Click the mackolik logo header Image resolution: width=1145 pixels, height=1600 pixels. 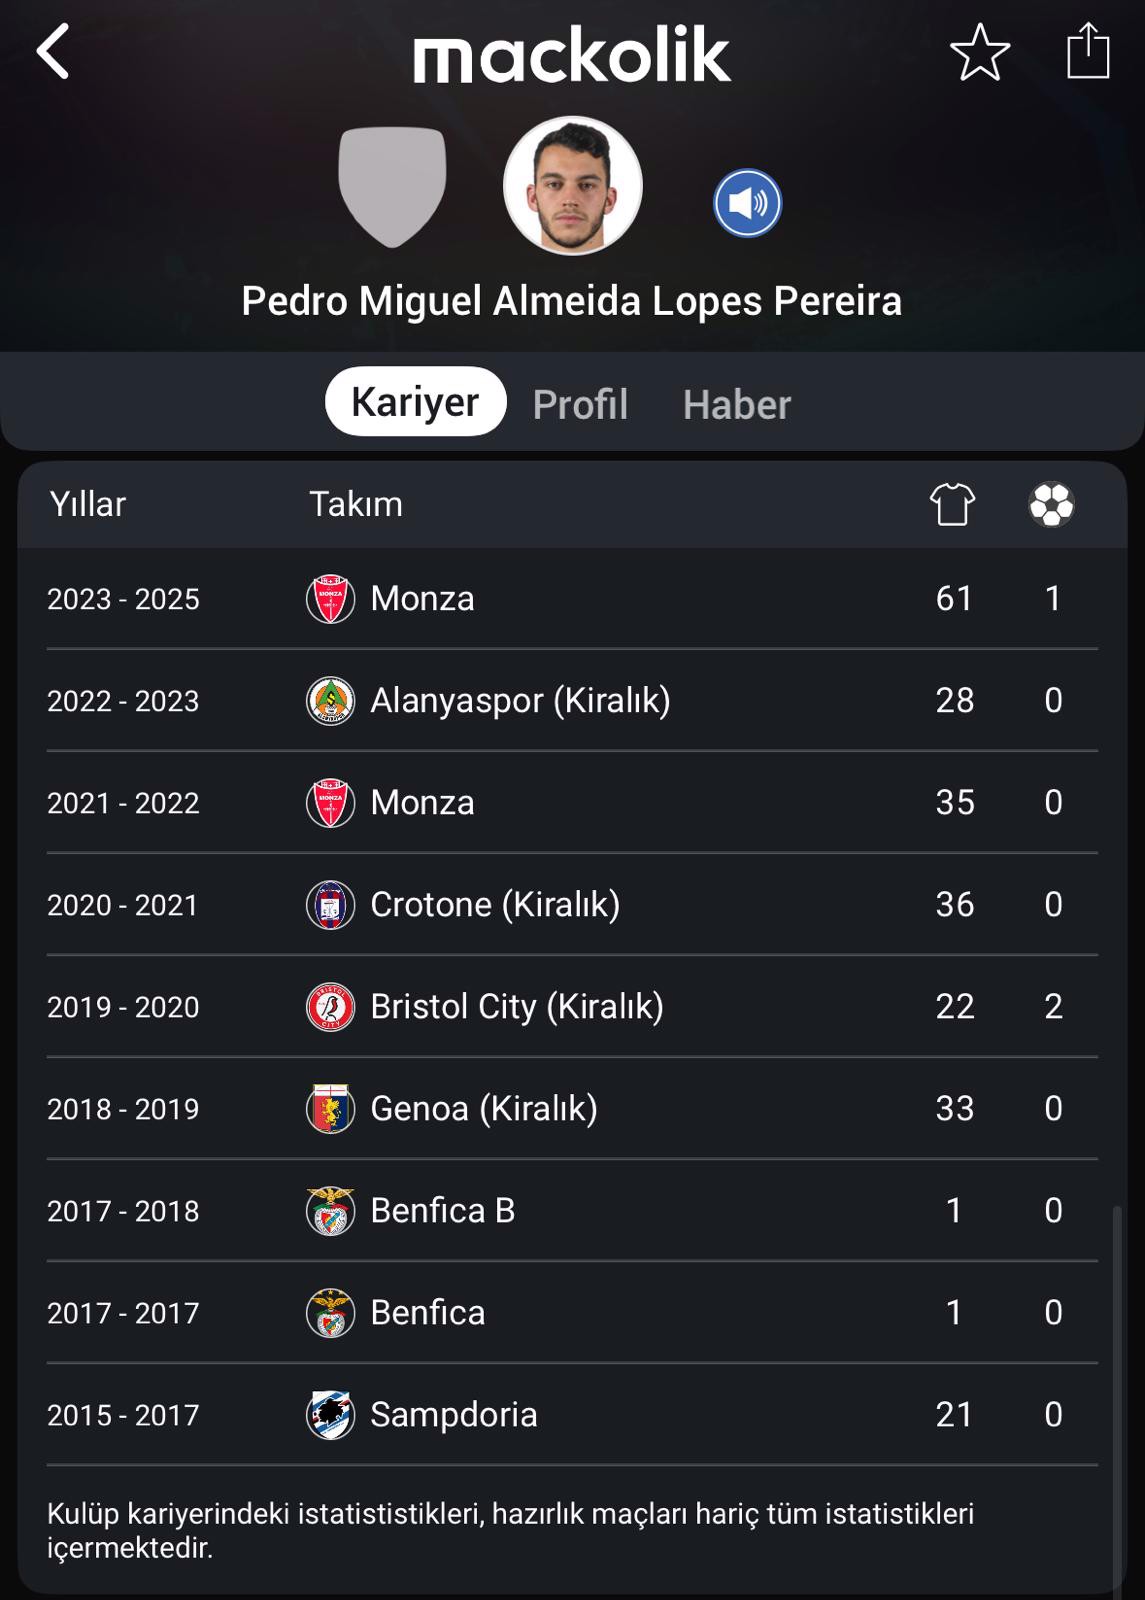572,54
